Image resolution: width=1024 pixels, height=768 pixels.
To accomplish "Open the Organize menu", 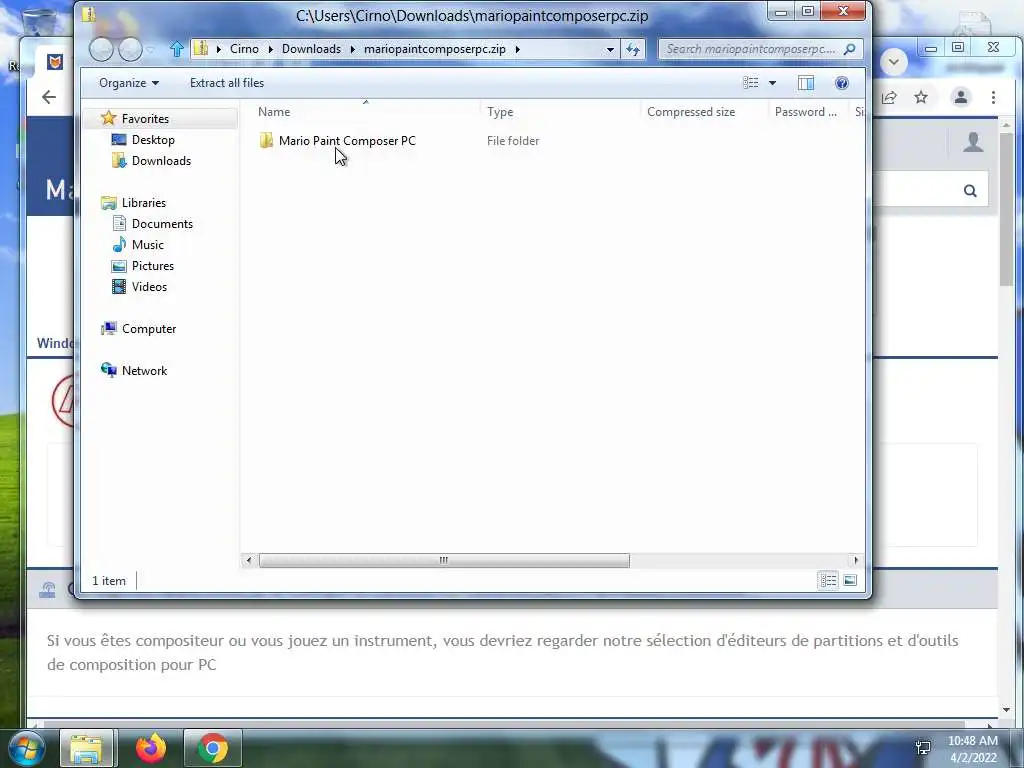I will pos(129,83).
